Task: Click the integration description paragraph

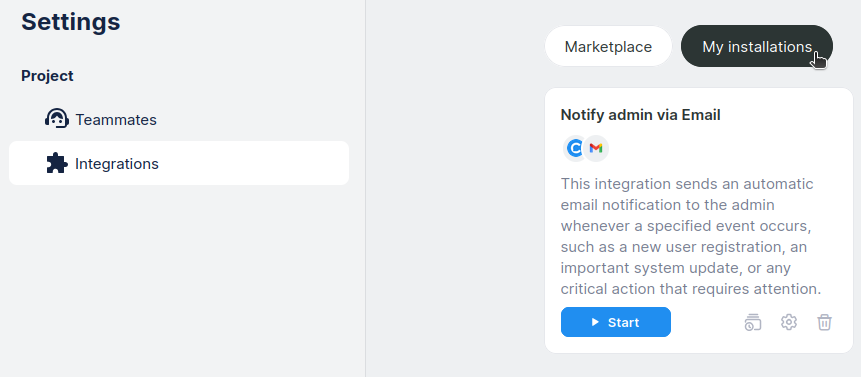Action: 691,236
